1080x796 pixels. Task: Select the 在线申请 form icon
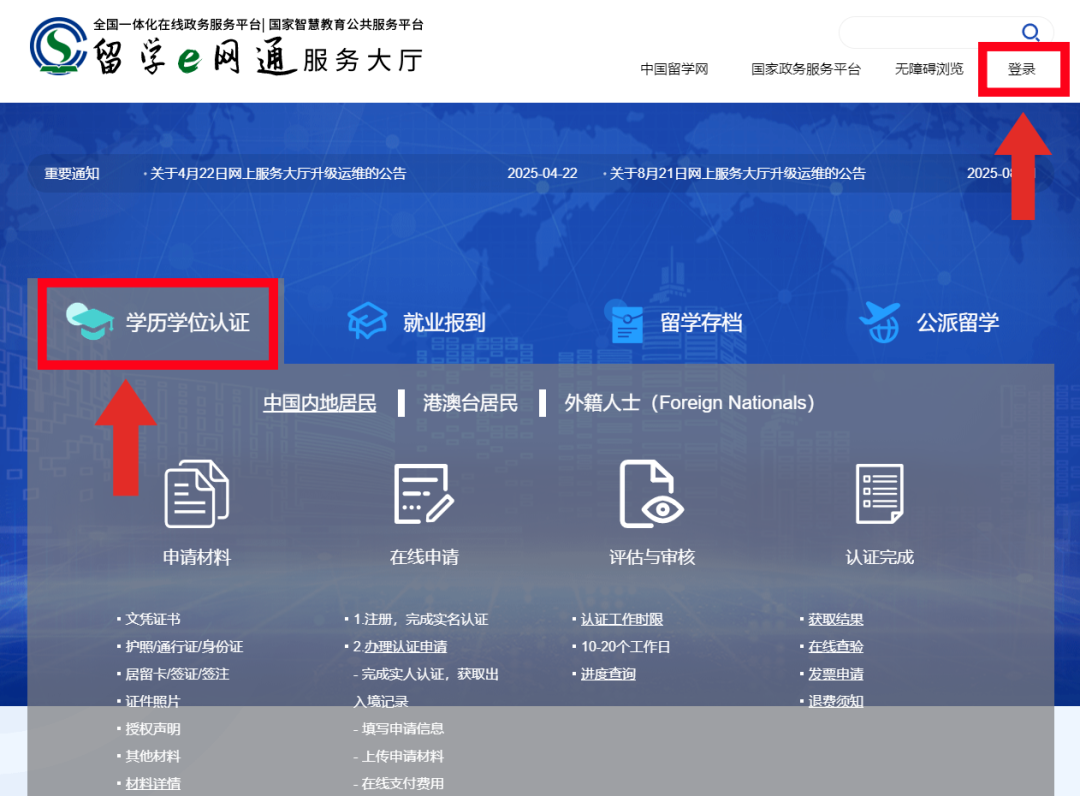[x=421, y=493]
